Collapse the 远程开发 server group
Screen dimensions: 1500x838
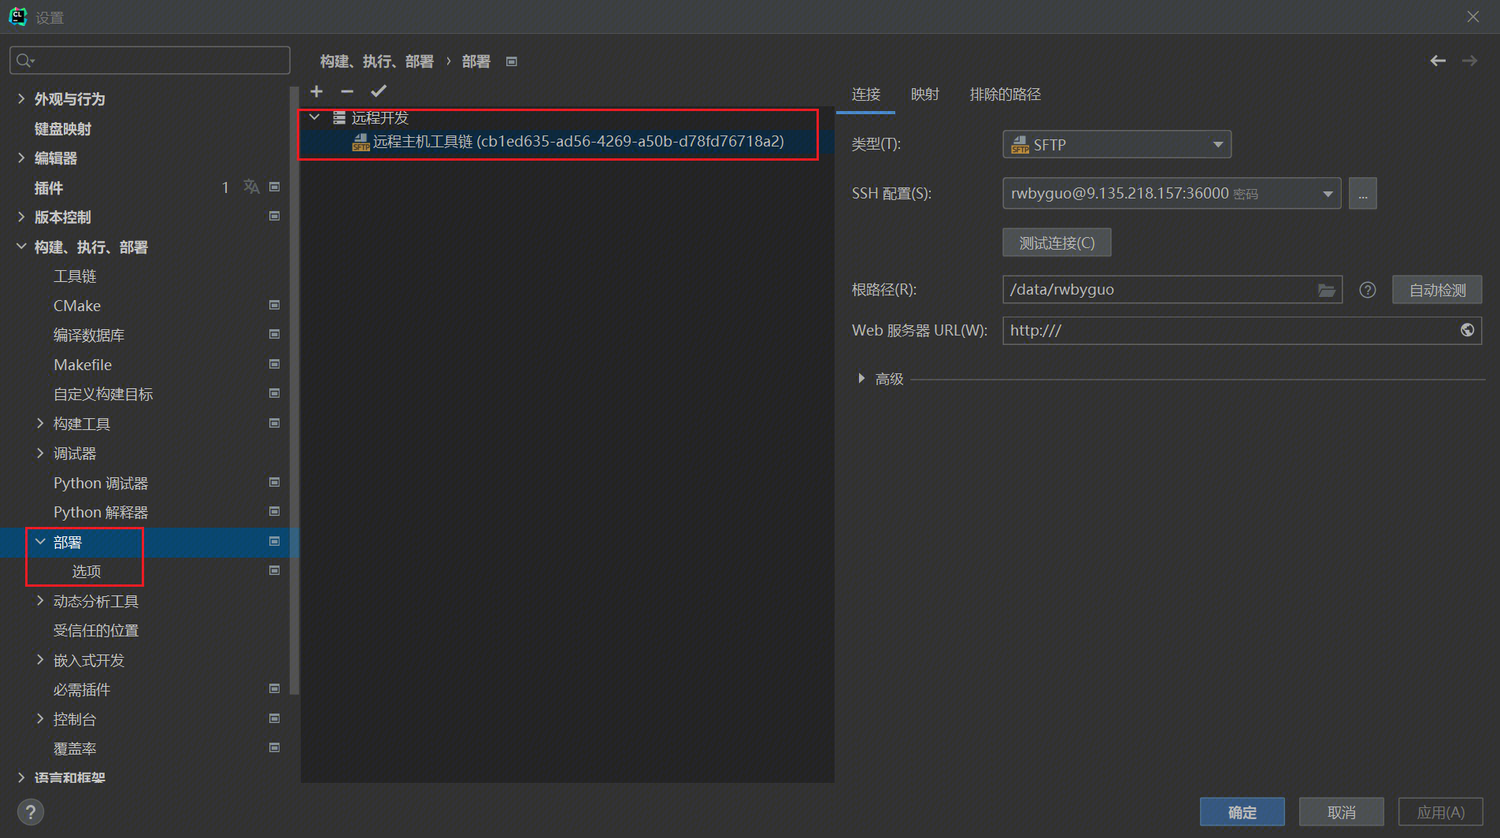[x=315, y=118]
